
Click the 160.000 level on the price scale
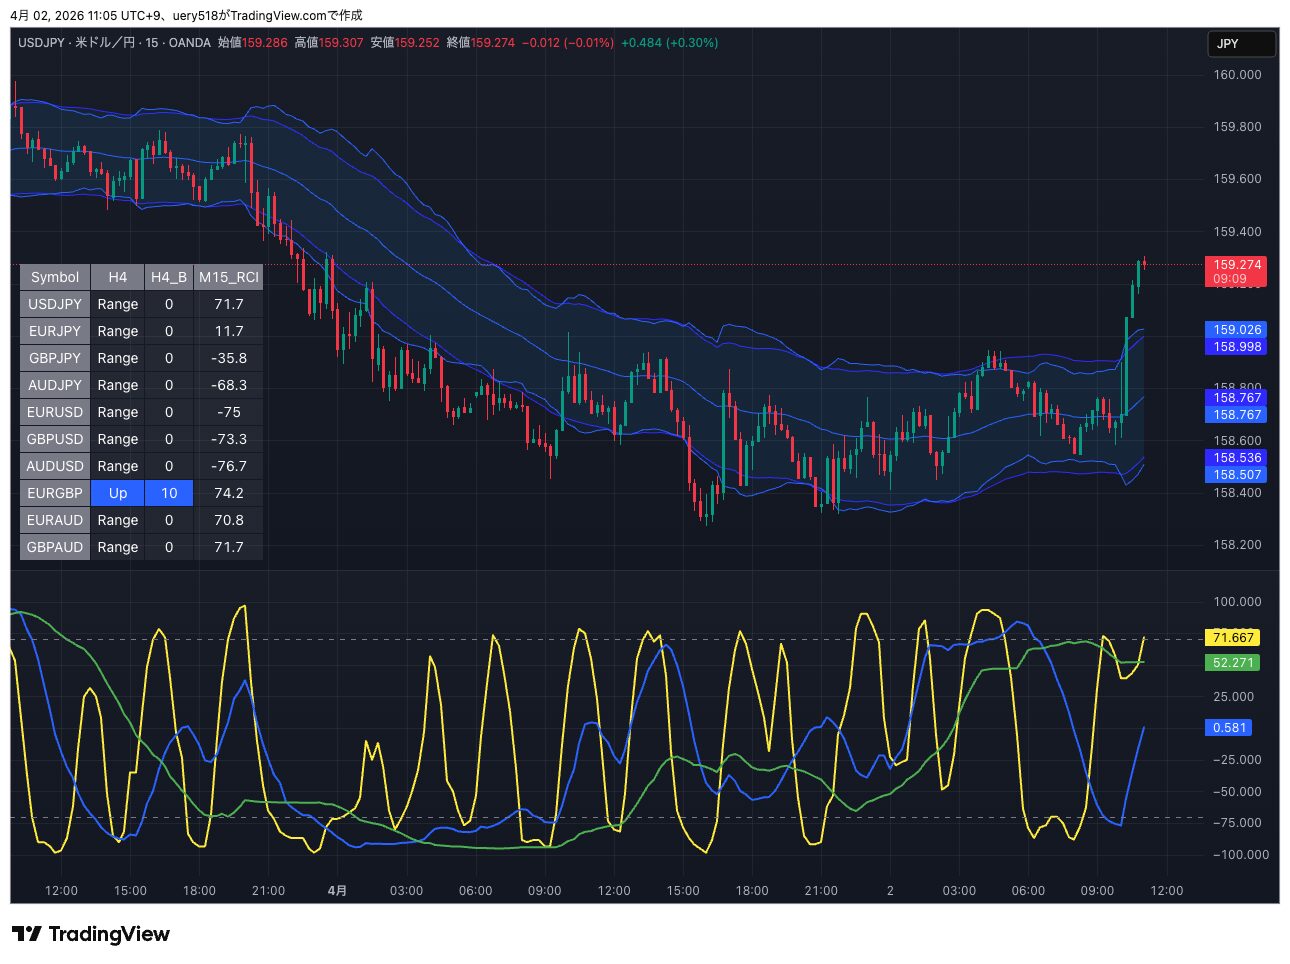click(x=1237, y=75)
